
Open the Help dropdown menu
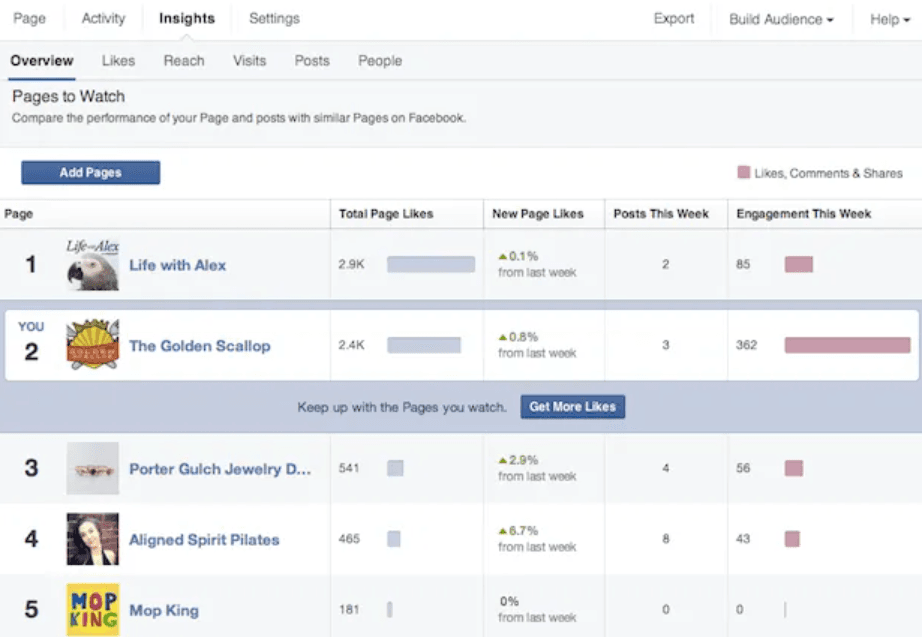[x=886, y=18]
